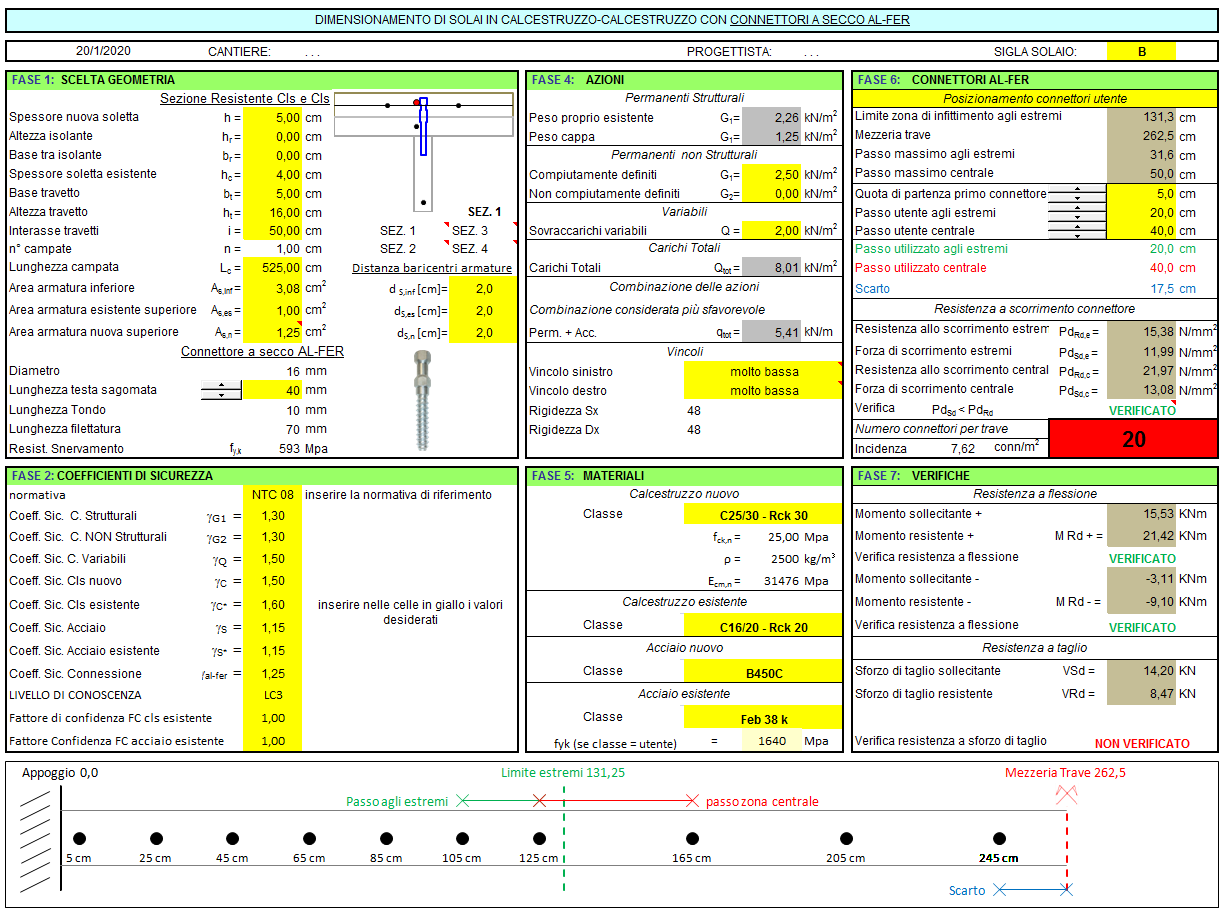Select Non compiutamente definiti load value 0,00
The image size is (1224, 914).
(x=772, y=194)
